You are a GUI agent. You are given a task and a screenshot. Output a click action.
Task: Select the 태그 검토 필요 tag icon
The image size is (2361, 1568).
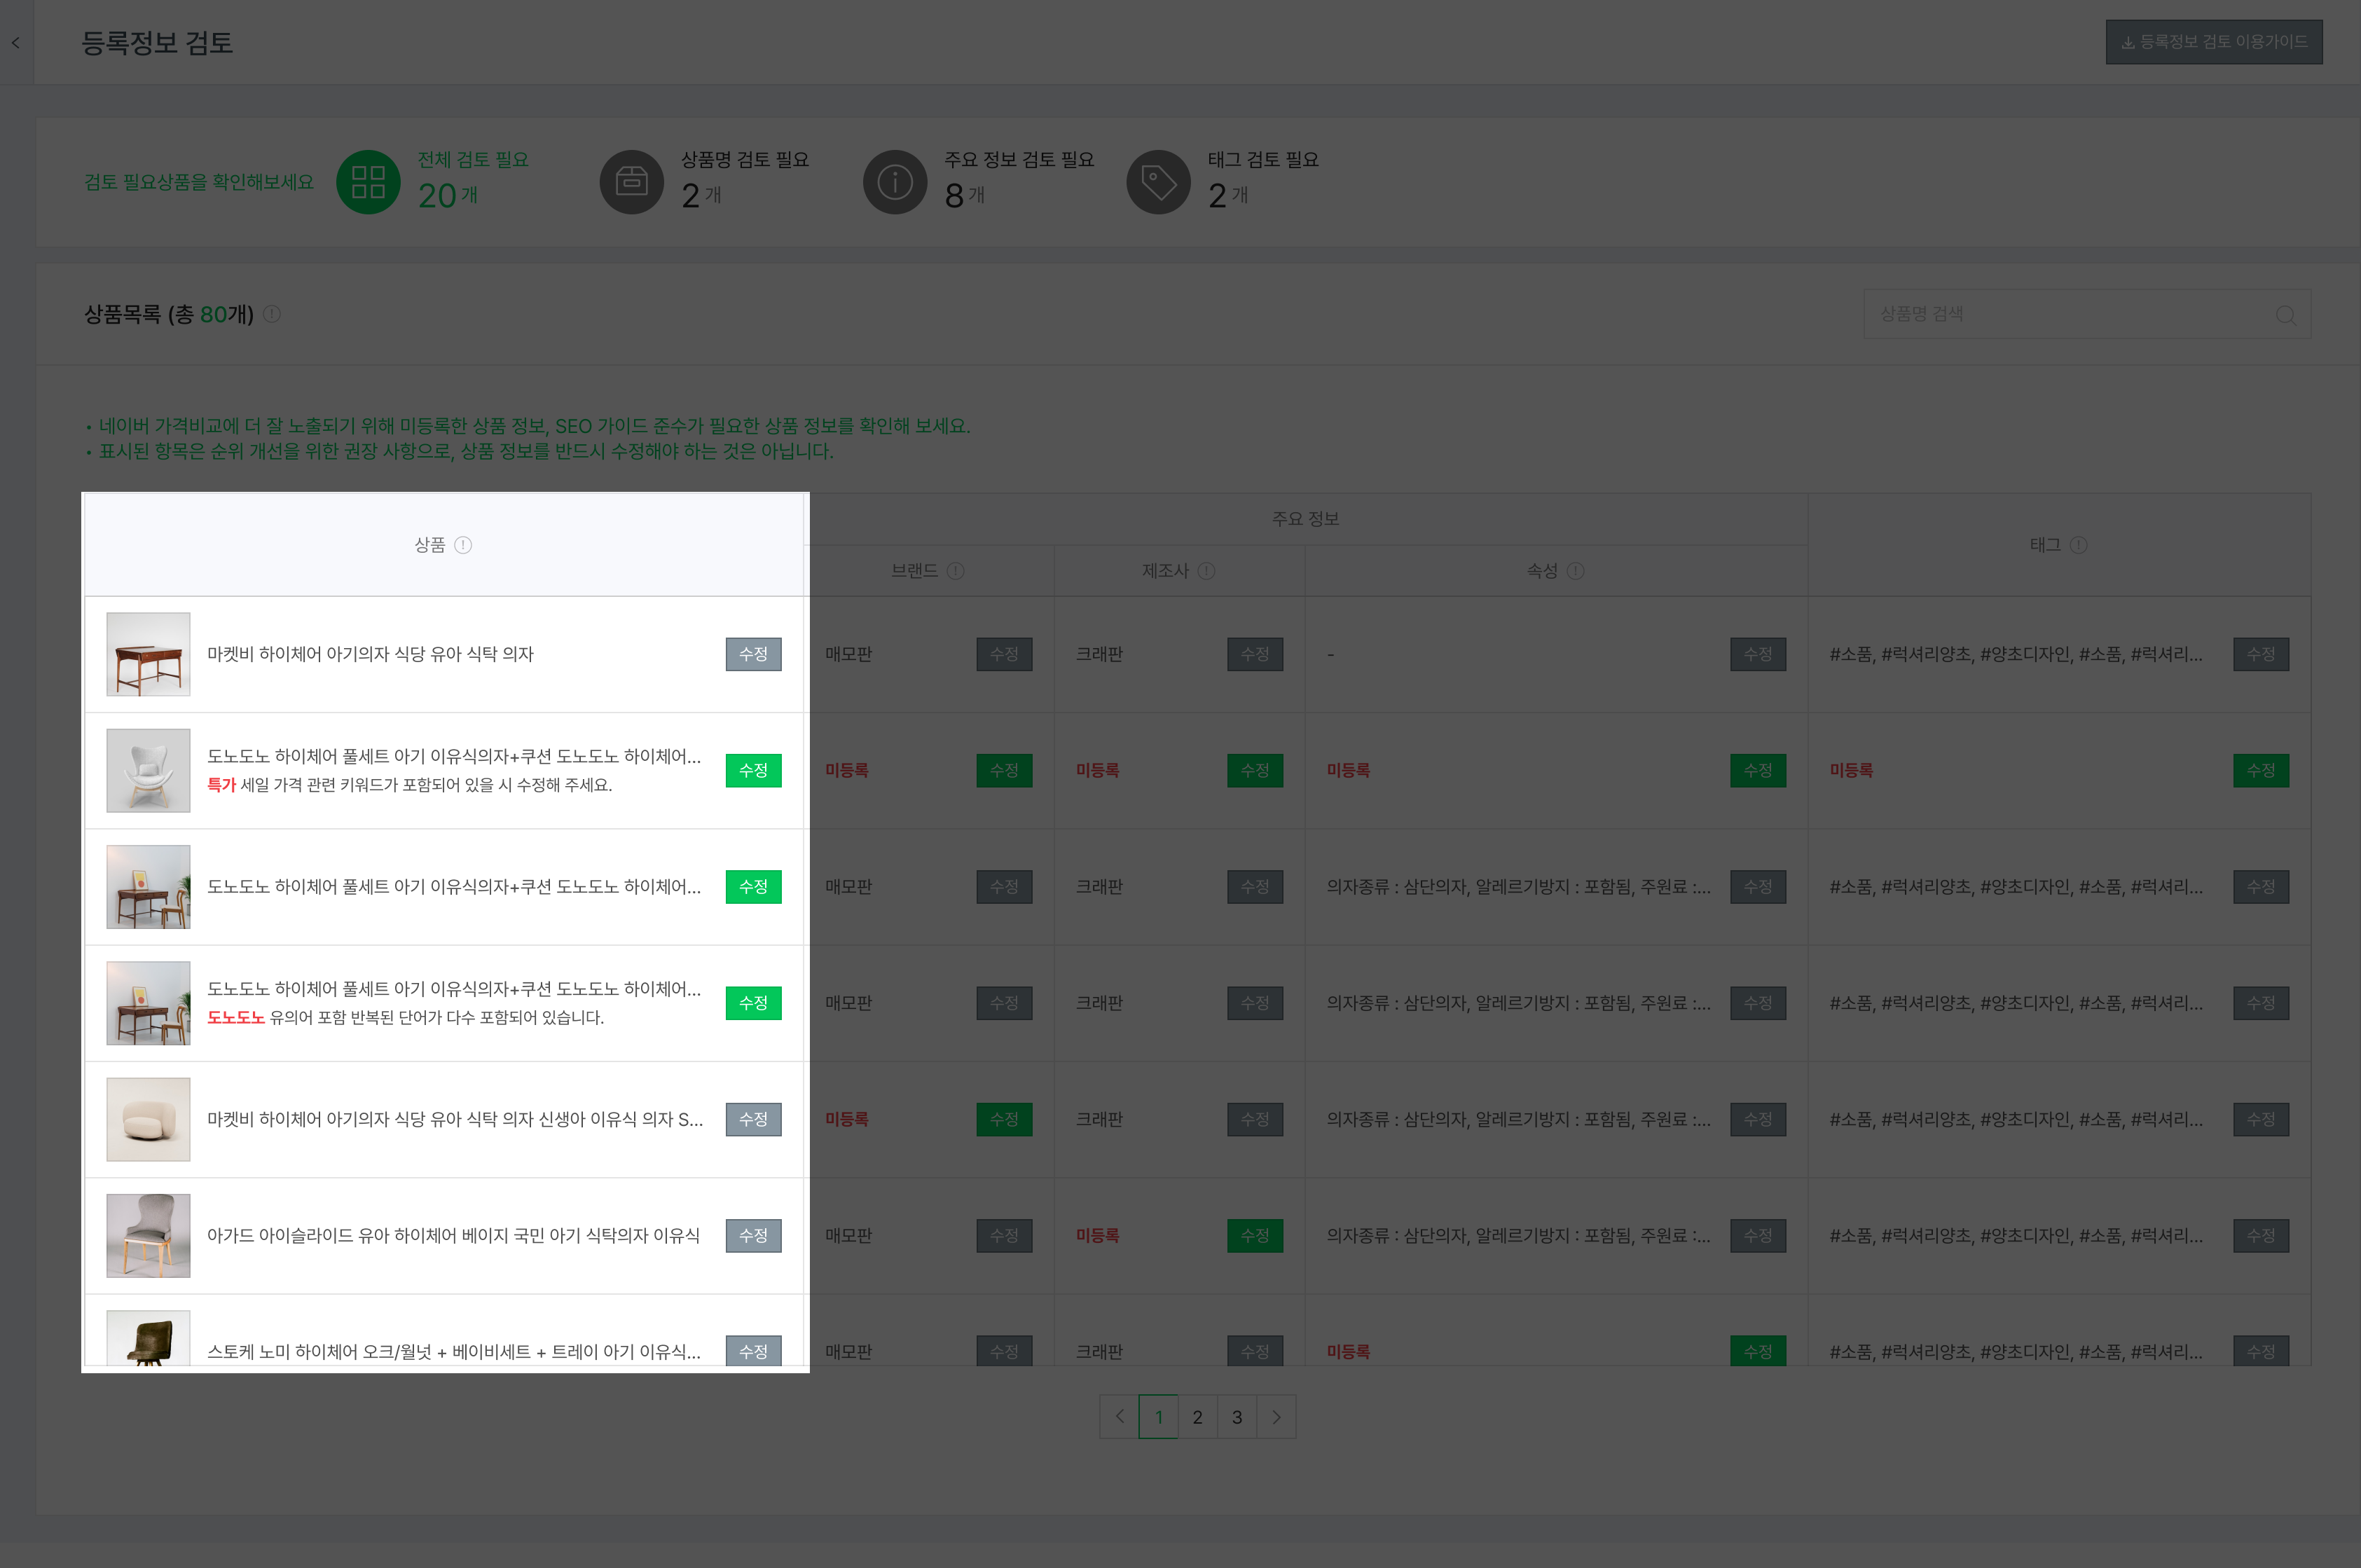tap(1158, 182)
